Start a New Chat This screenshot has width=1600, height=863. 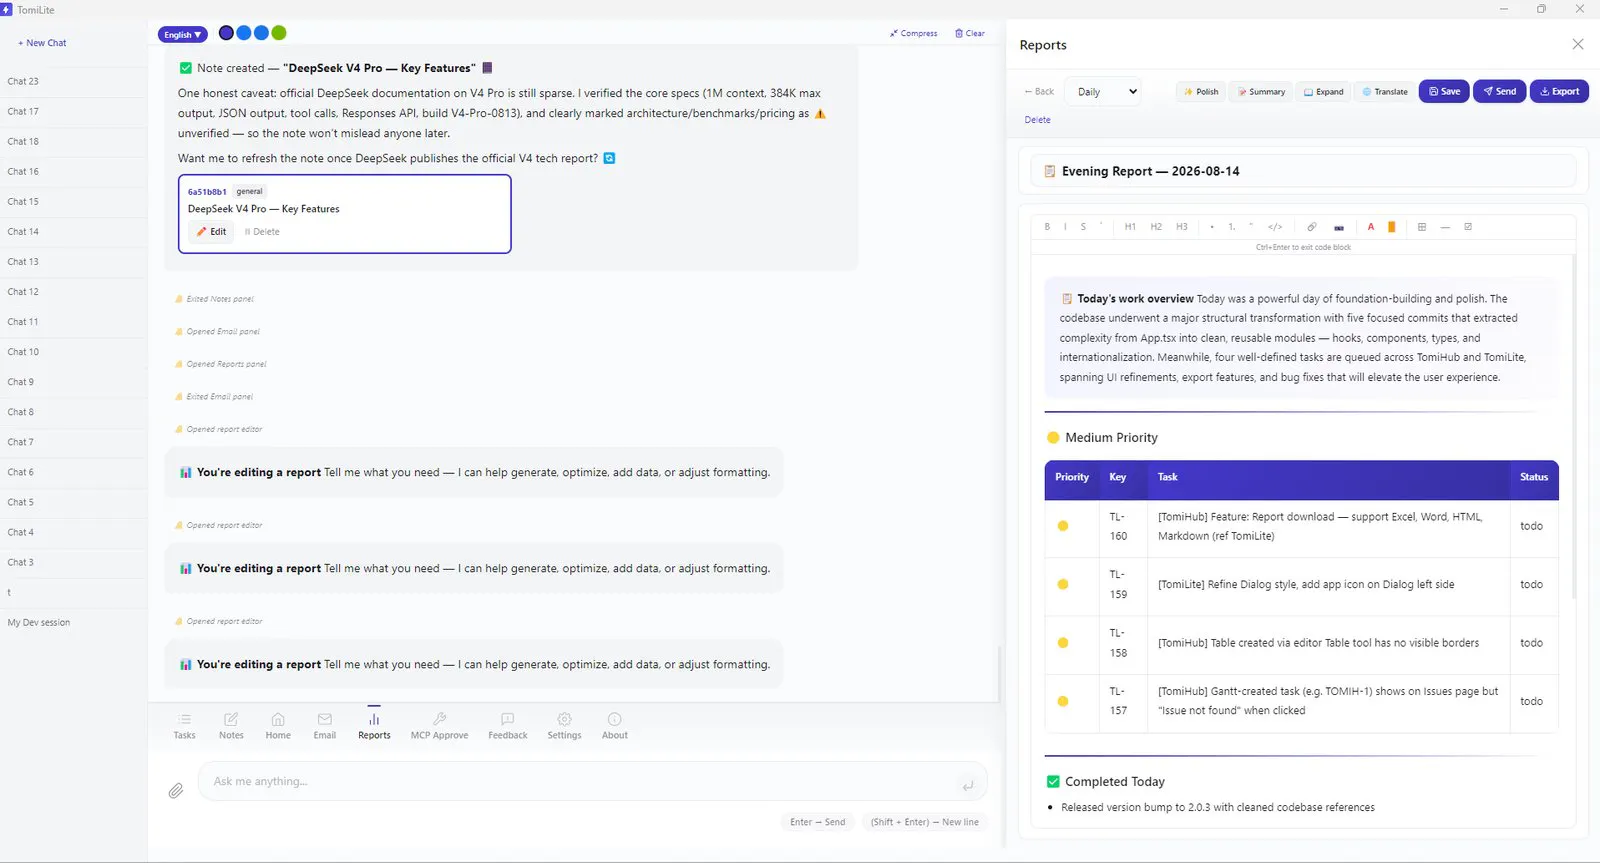point(42,43)
